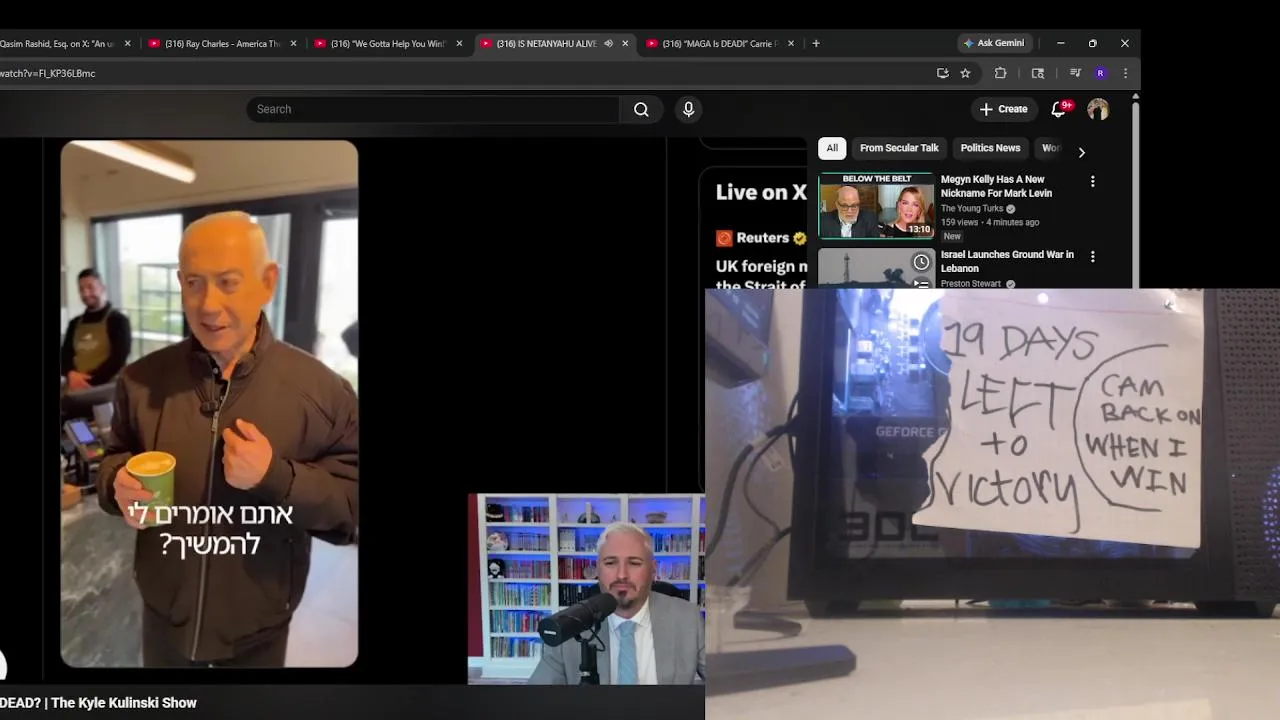This screenshot has width=1280, height=720.
Task: Click the Preston Stewart channel name
Action: point(970,284)
